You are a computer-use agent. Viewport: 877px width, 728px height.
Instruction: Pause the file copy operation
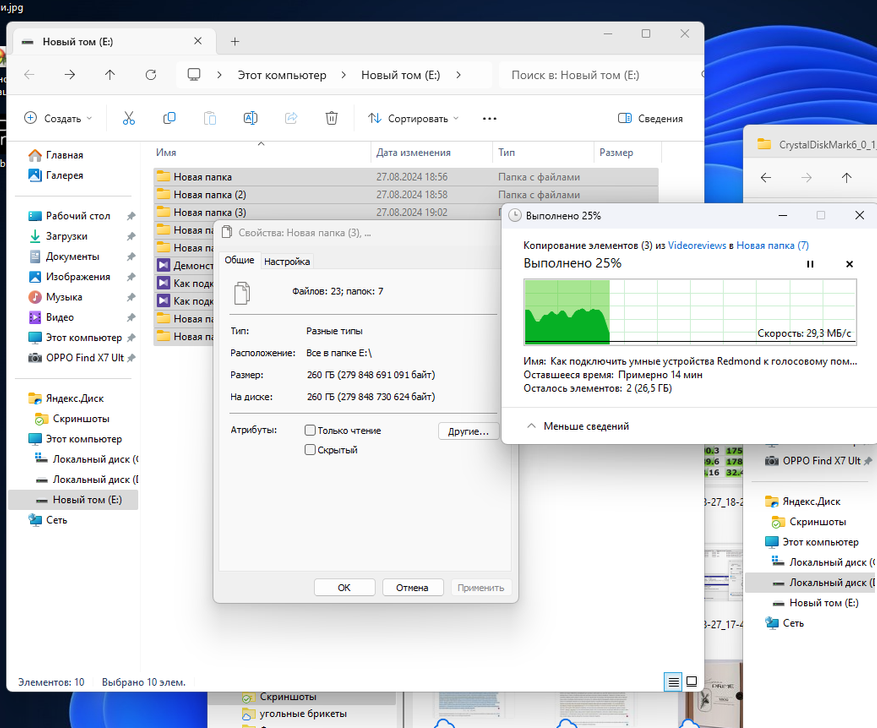(x=810, y=264)
